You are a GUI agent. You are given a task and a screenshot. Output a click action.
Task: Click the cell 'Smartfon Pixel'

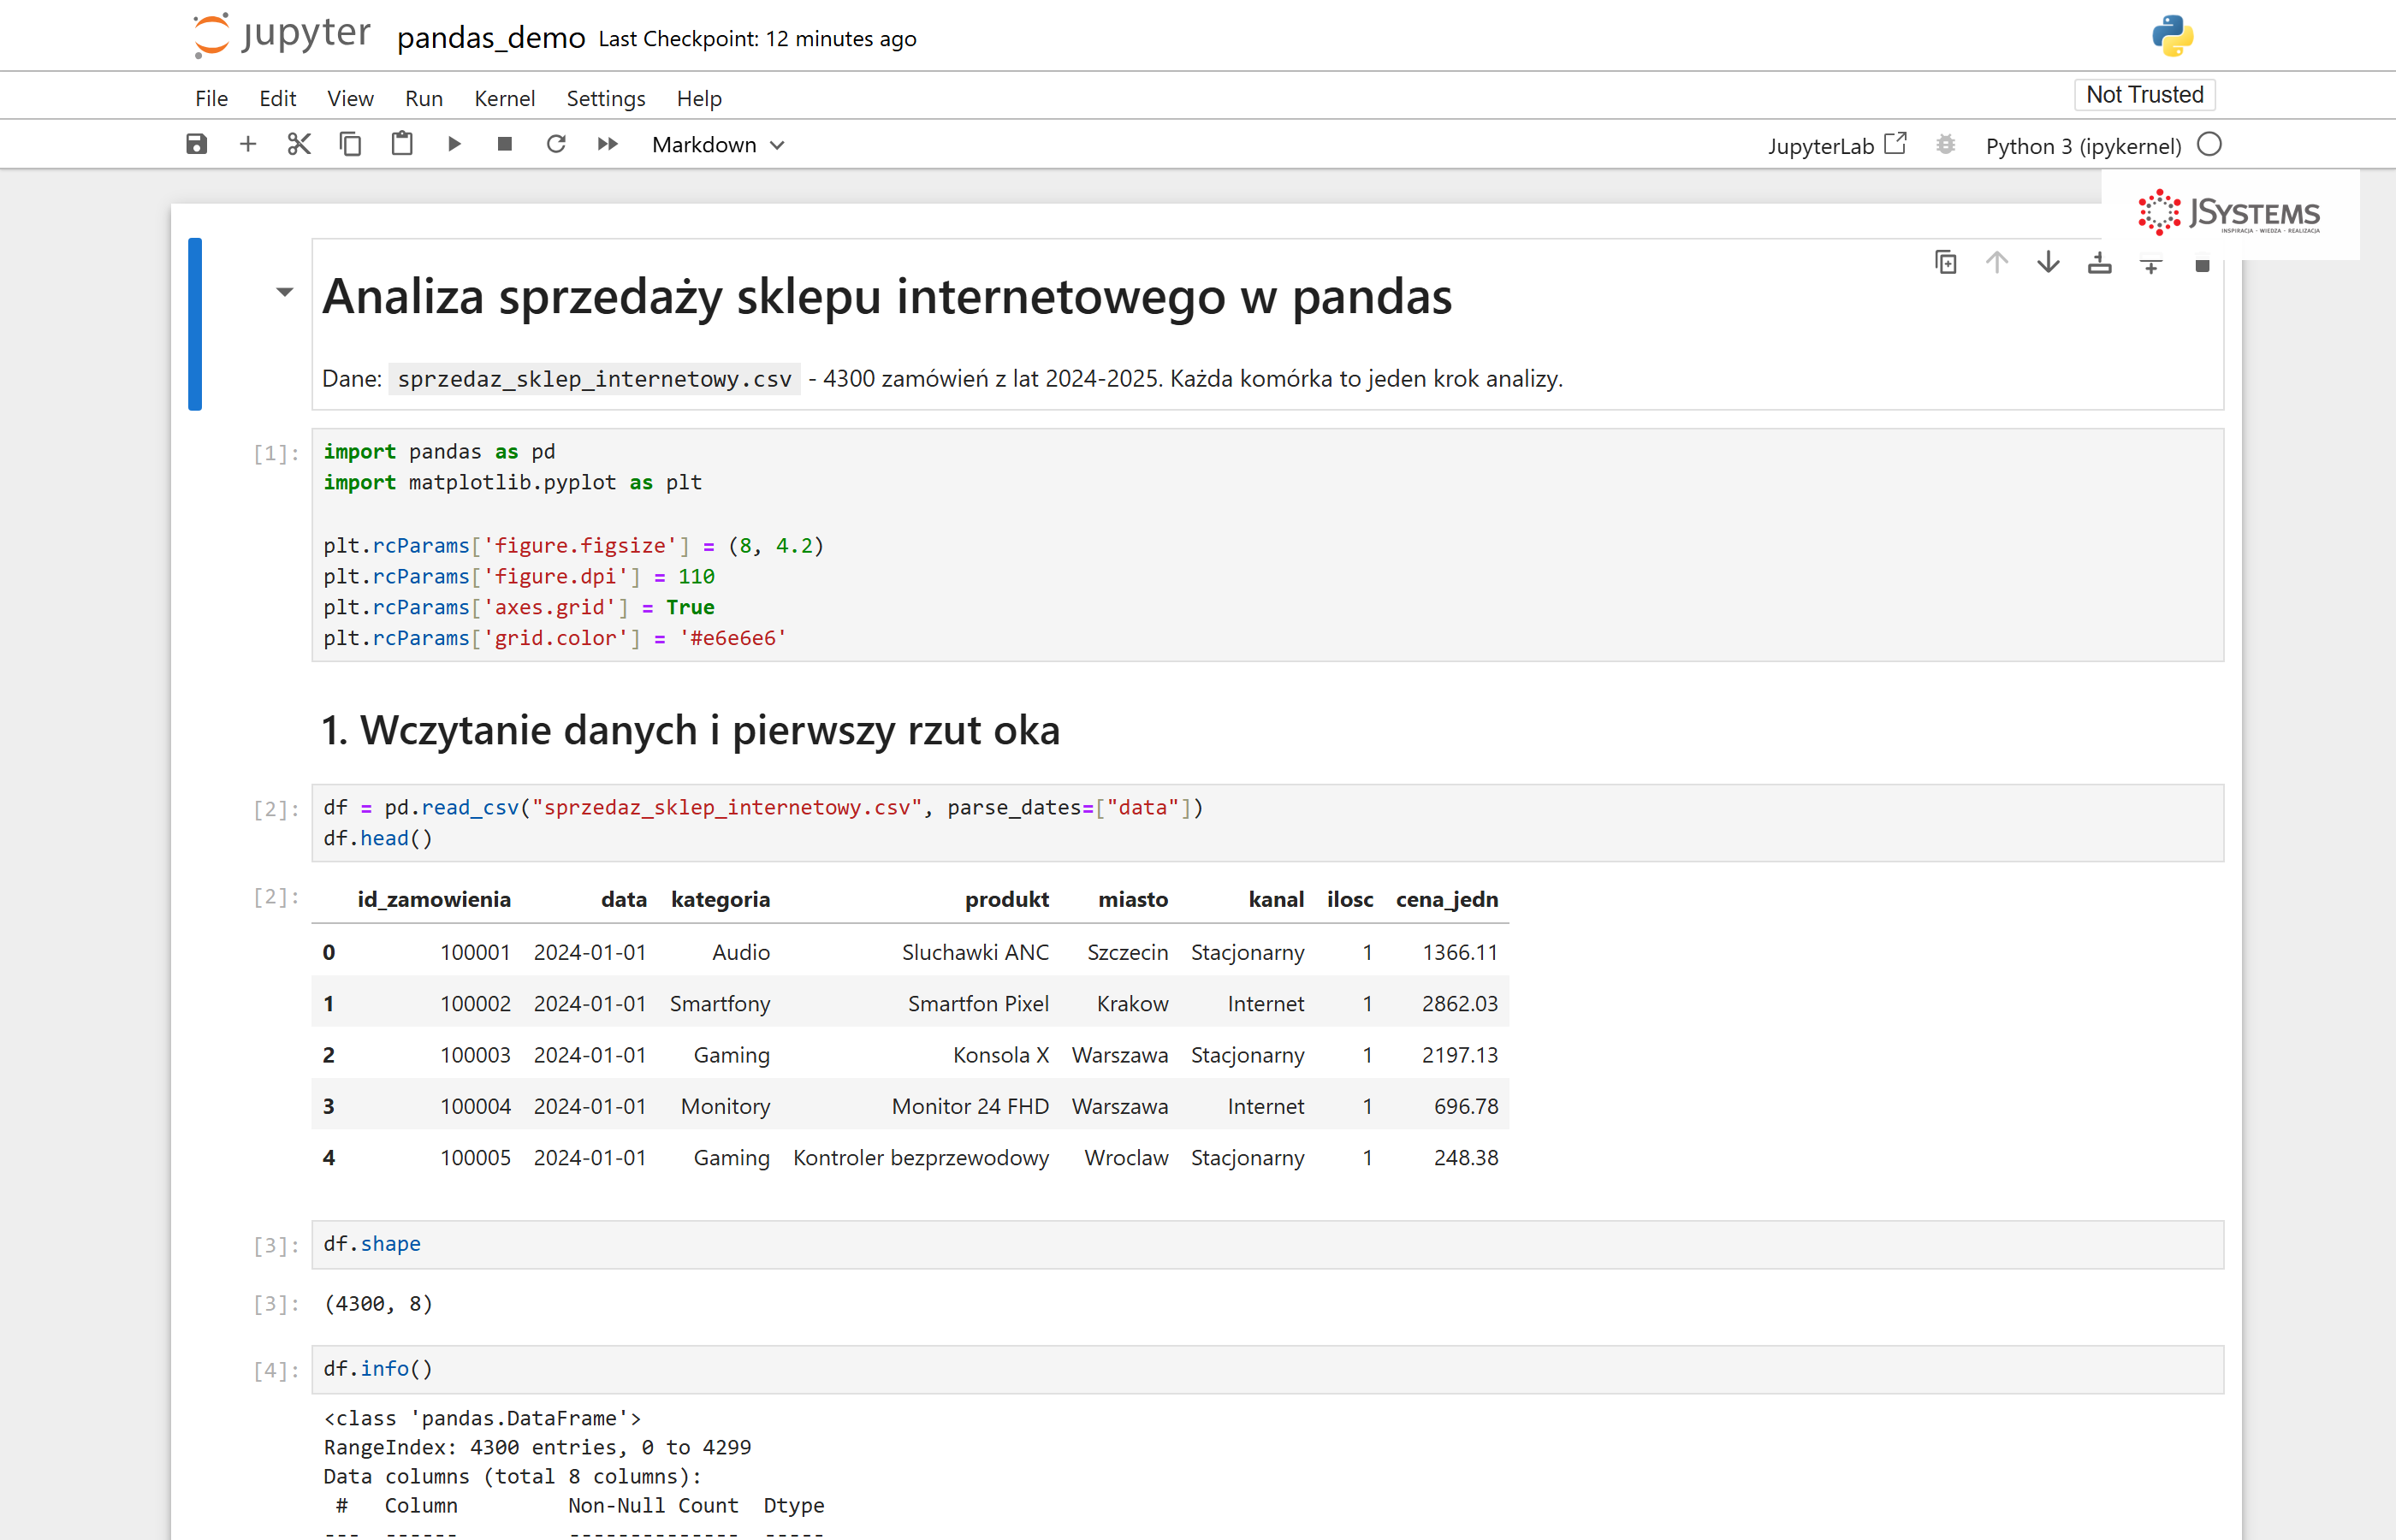coord(978,1003)
